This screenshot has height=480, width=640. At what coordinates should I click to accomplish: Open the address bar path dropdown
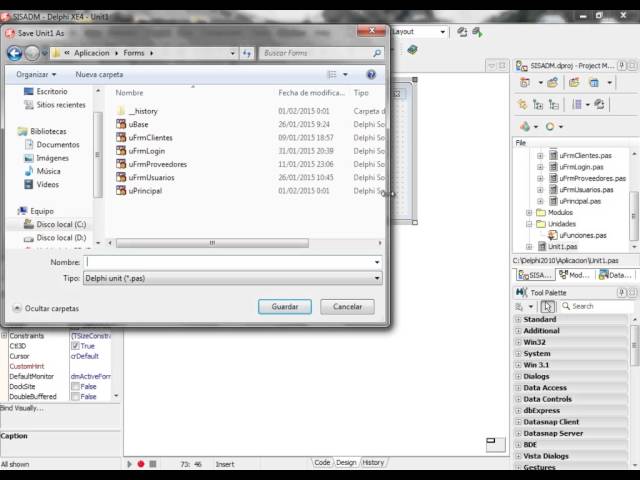pyautogui.click(x=232, y=53)
